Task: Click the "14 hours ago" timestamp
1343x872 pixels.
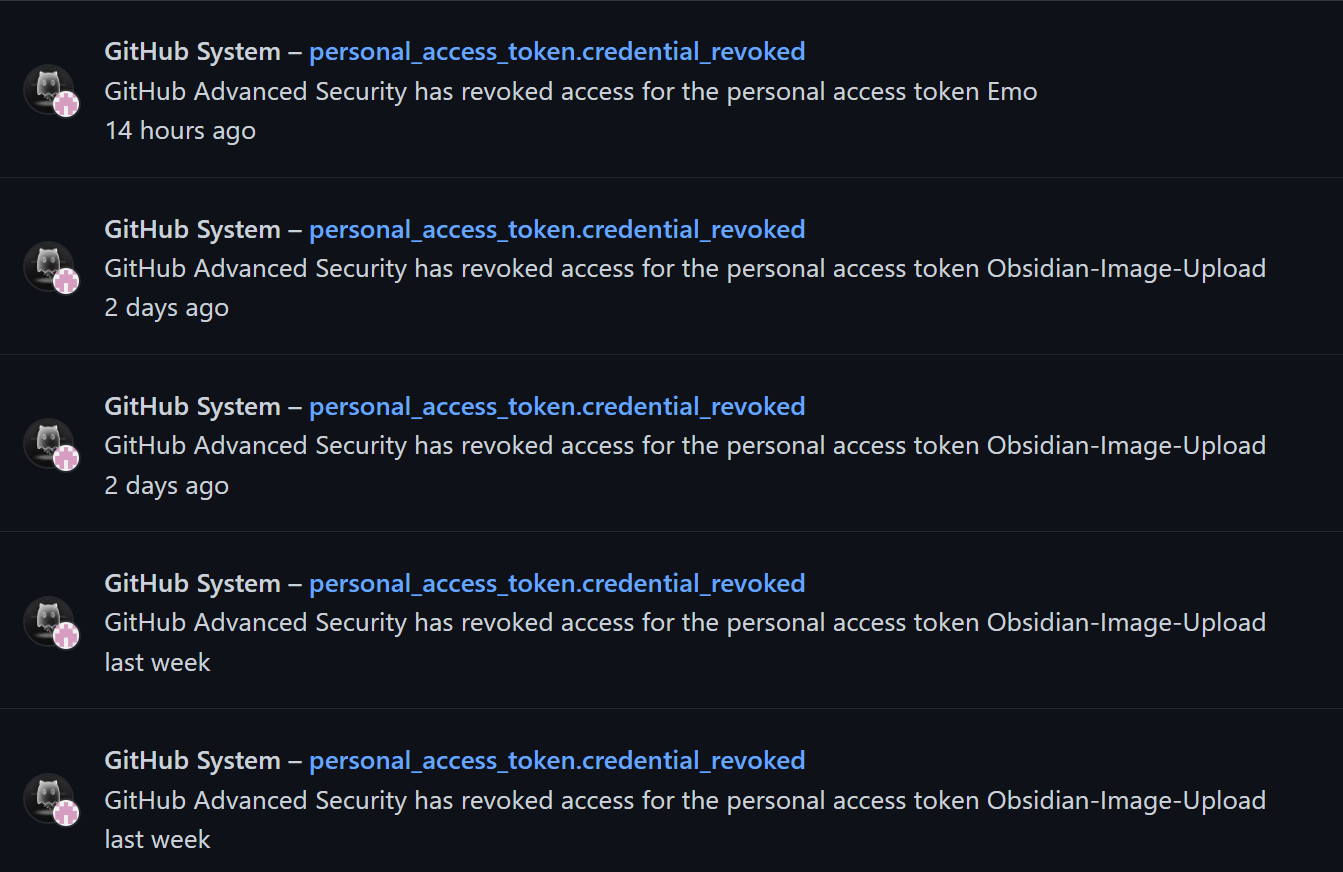Action: (x=180, y=130)
